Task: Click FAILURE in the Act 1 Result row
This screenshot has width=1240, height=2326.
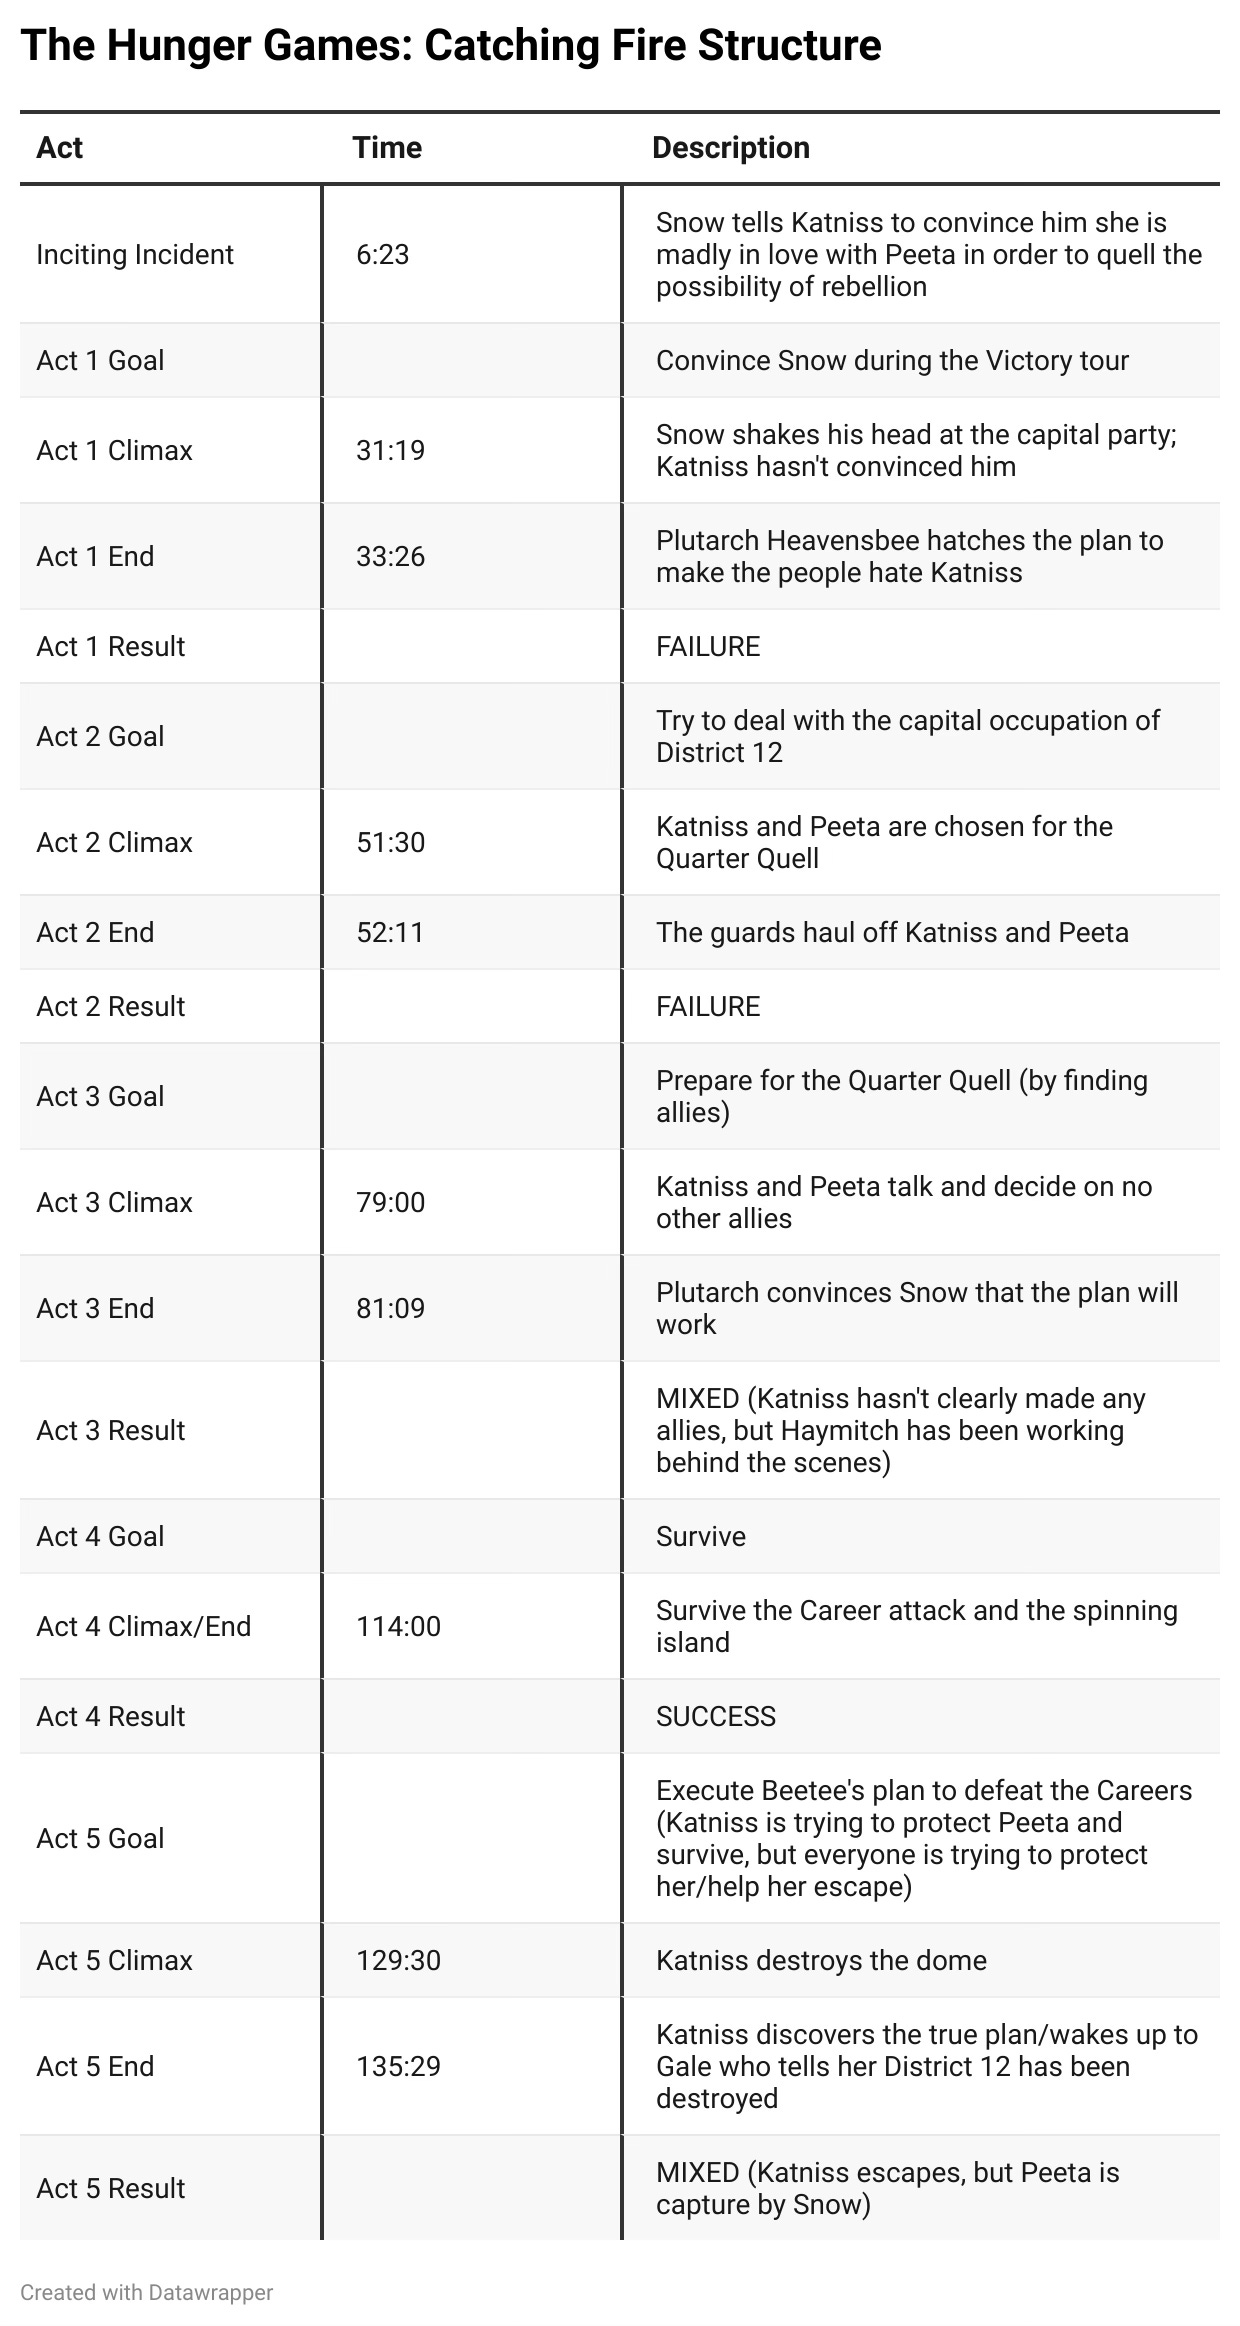Action: point(708,647)
